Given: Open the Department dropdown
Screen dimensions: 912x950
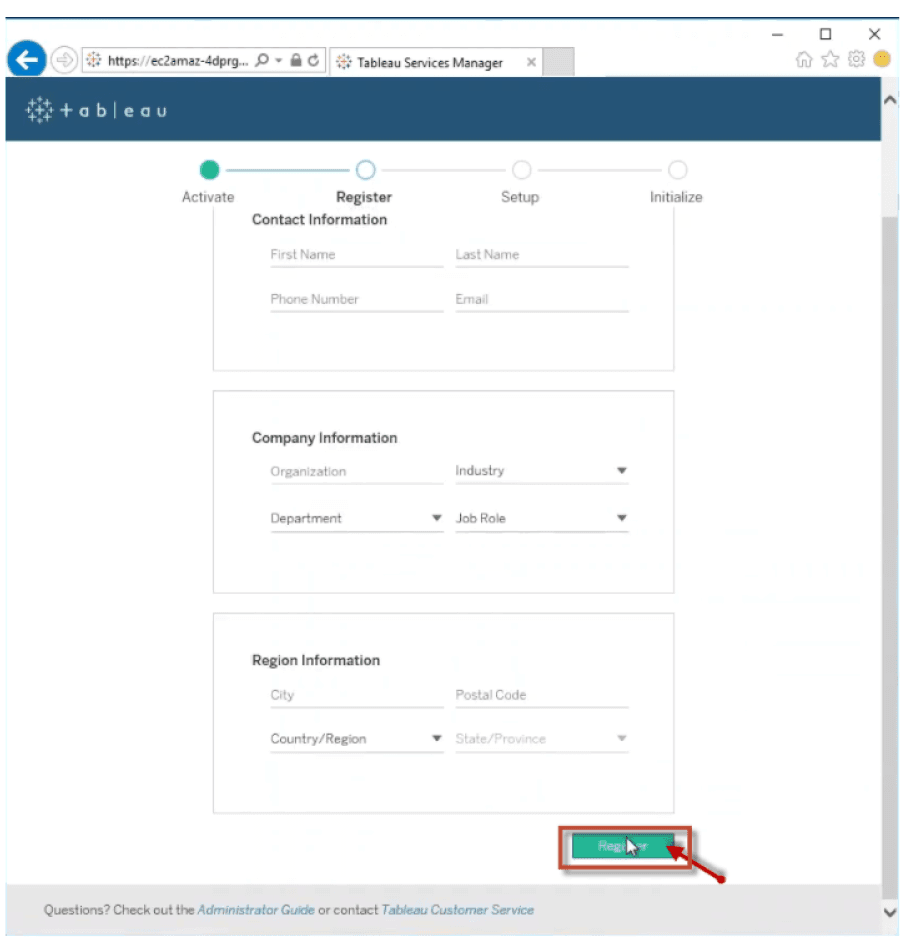Looking at the screenshot, I should tap(356, 518).
